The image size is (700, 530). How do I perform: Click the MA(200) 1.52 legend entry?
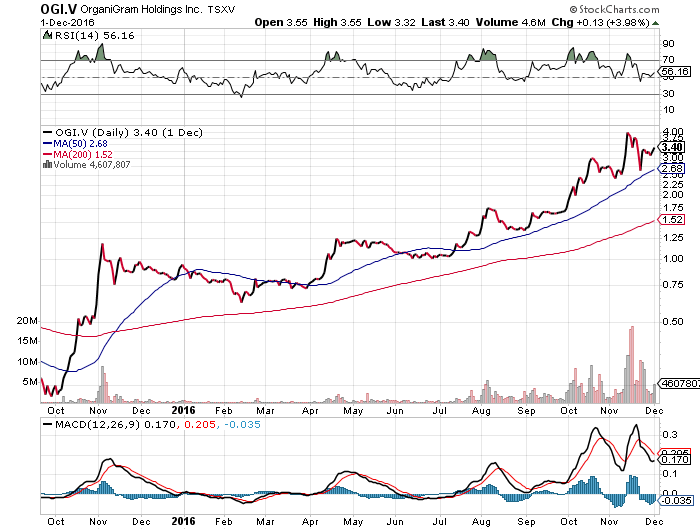click(x=83, y=154)
